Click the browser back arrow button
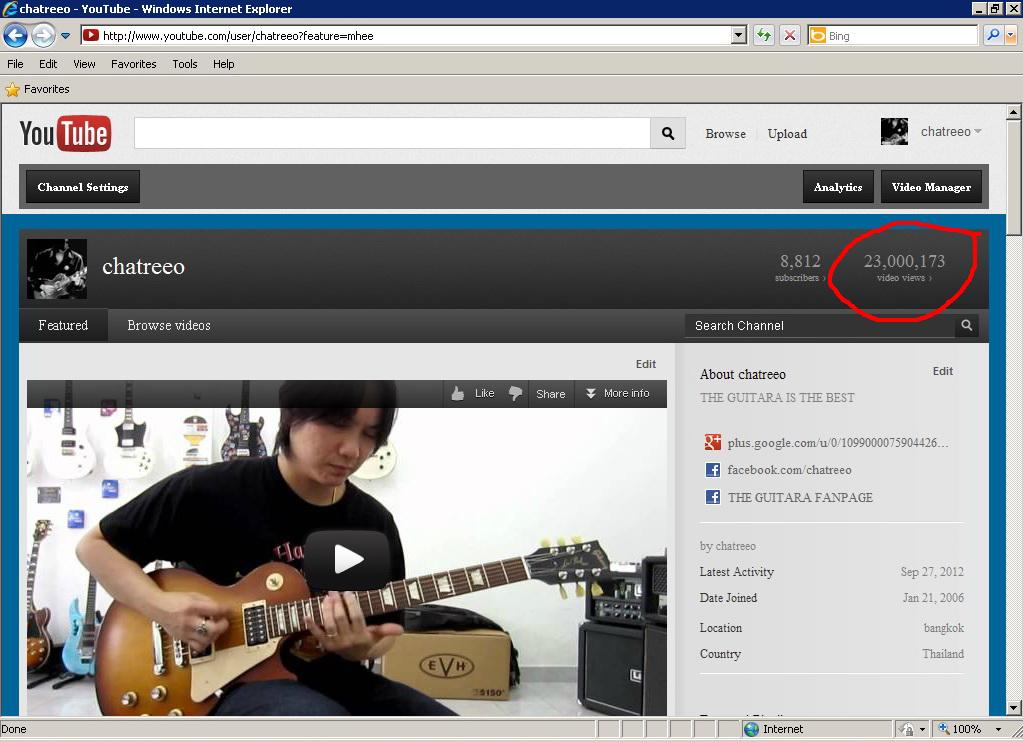The height and width of the screenshot is (742, 1023). pos(15,35)
